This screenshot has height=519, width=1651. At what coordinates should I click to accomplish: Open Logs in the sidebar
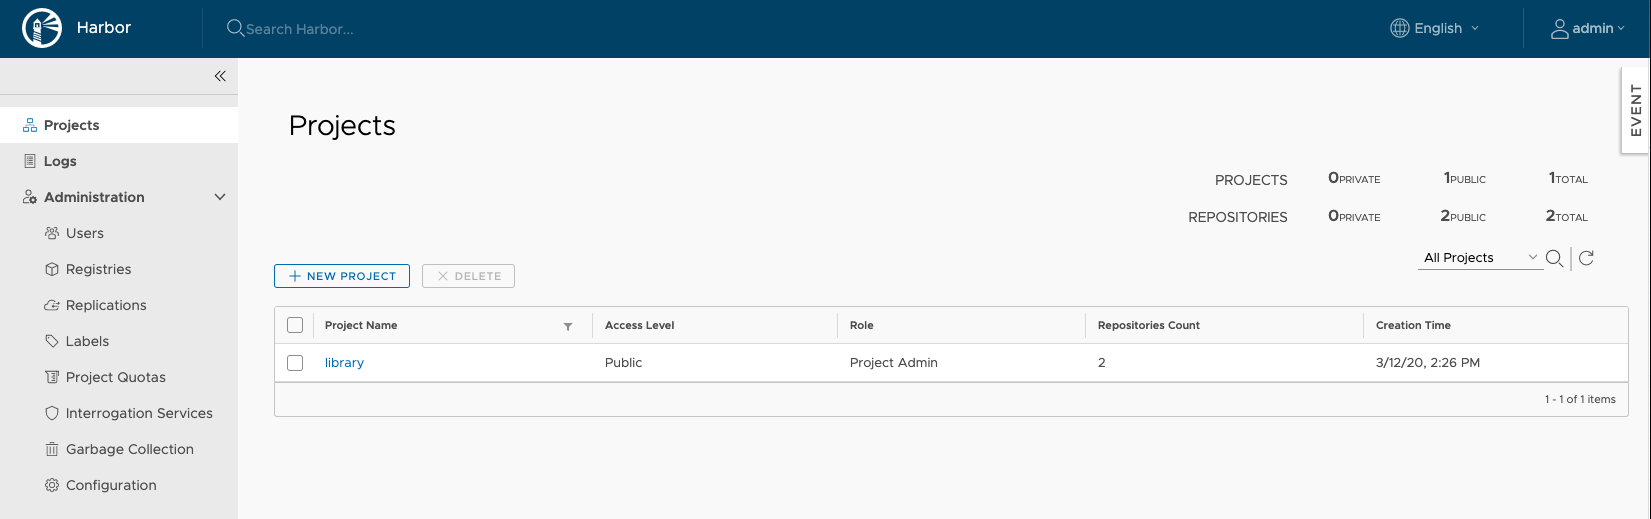(60, 161)
